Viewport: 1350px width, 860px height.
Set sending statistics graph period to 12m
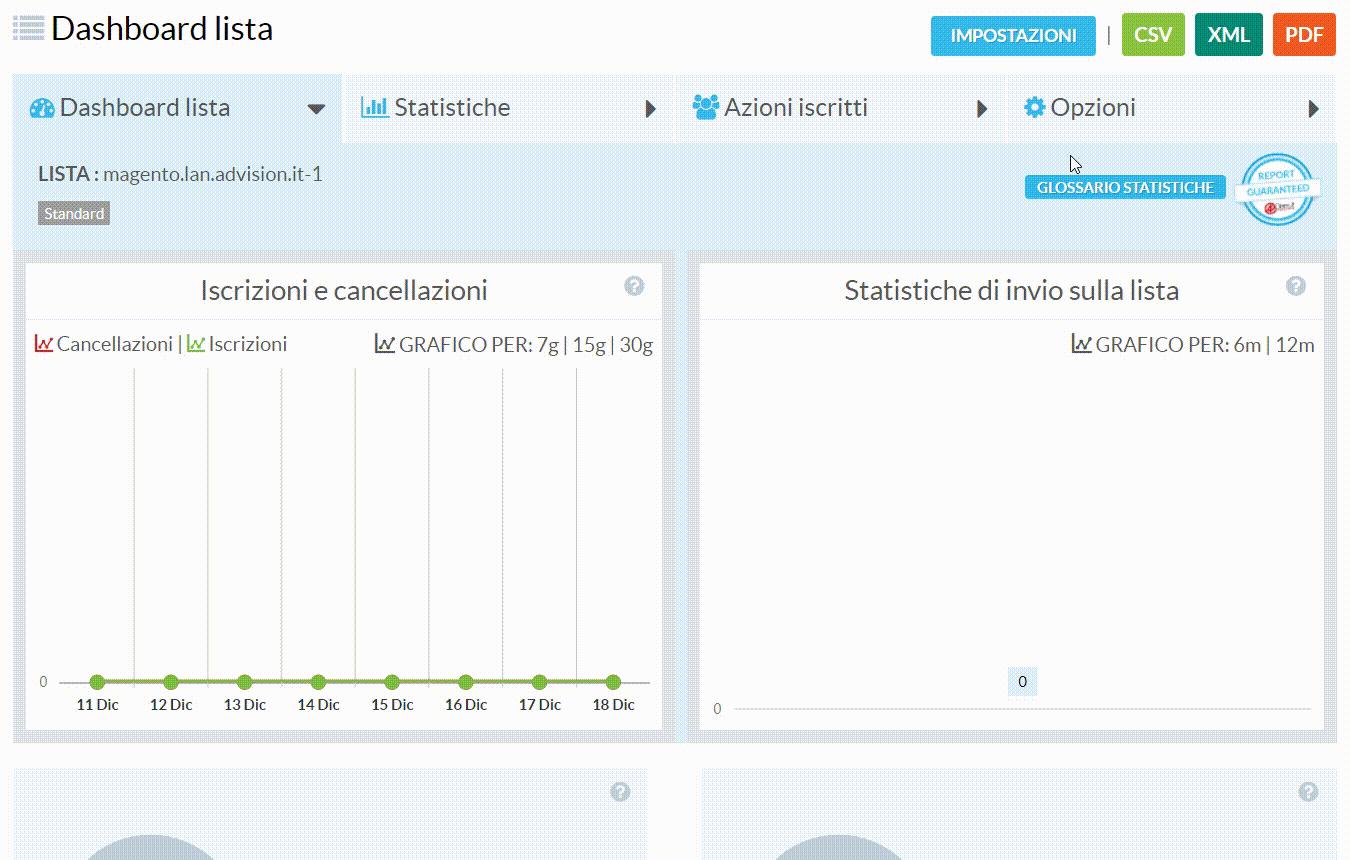coord(1295,345)
